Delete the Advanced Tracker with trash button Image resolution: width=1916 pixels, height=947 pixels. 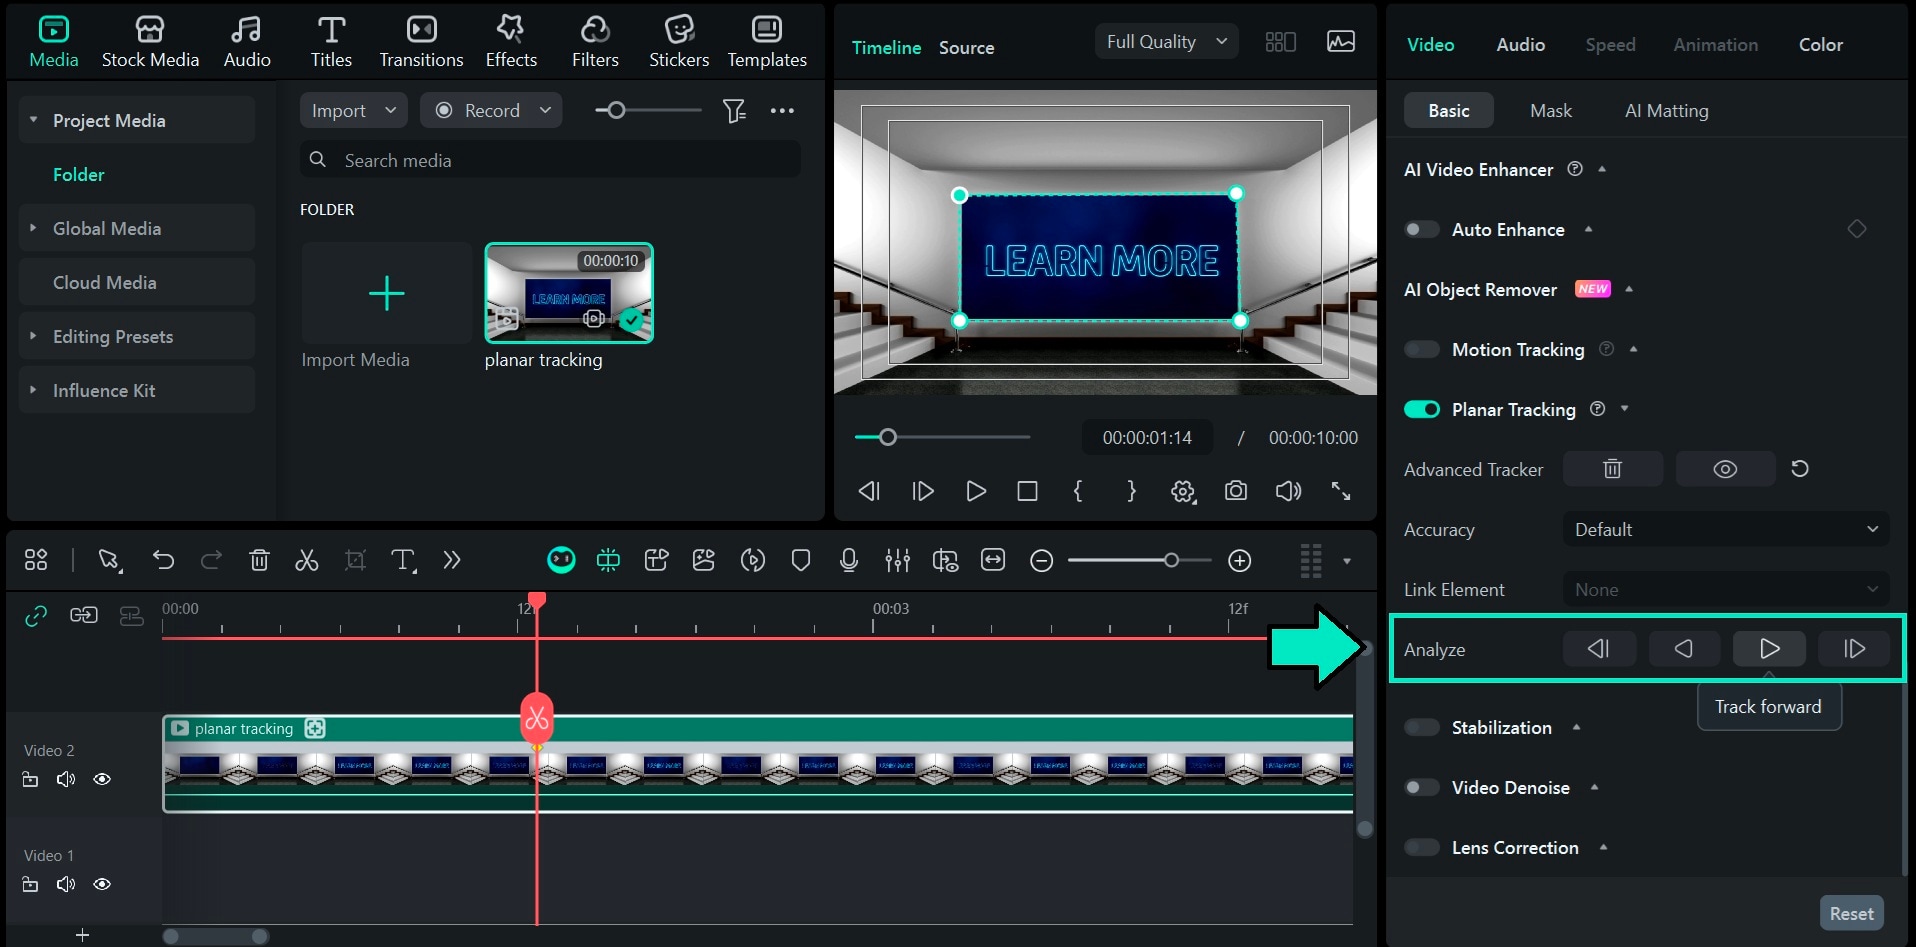point(1612,469)
